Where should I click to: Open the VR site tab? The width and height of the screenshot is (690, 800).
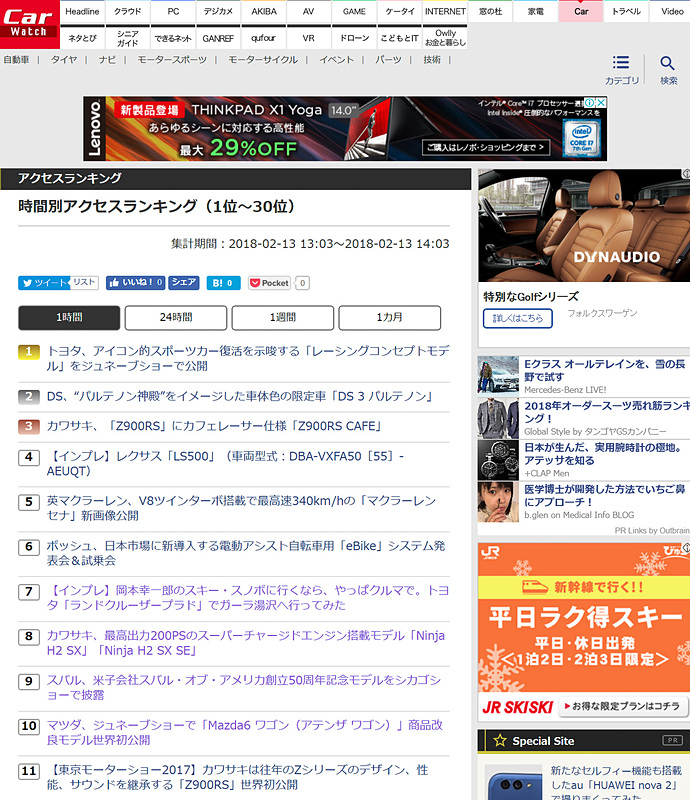pos(309,38)
